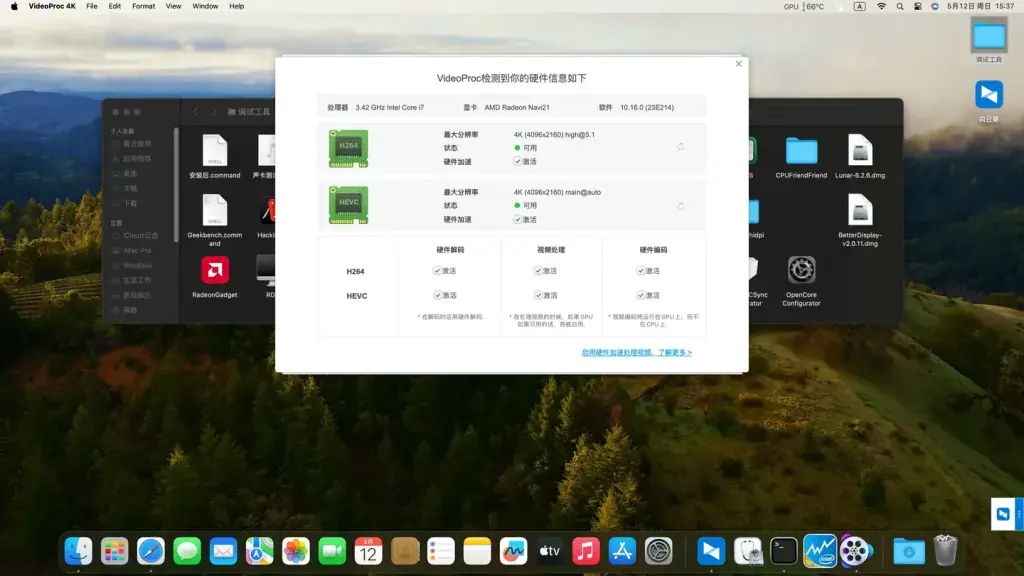Open Calendar from the Dock
This screenshot has width=1024, height=576.
[368, 551]
